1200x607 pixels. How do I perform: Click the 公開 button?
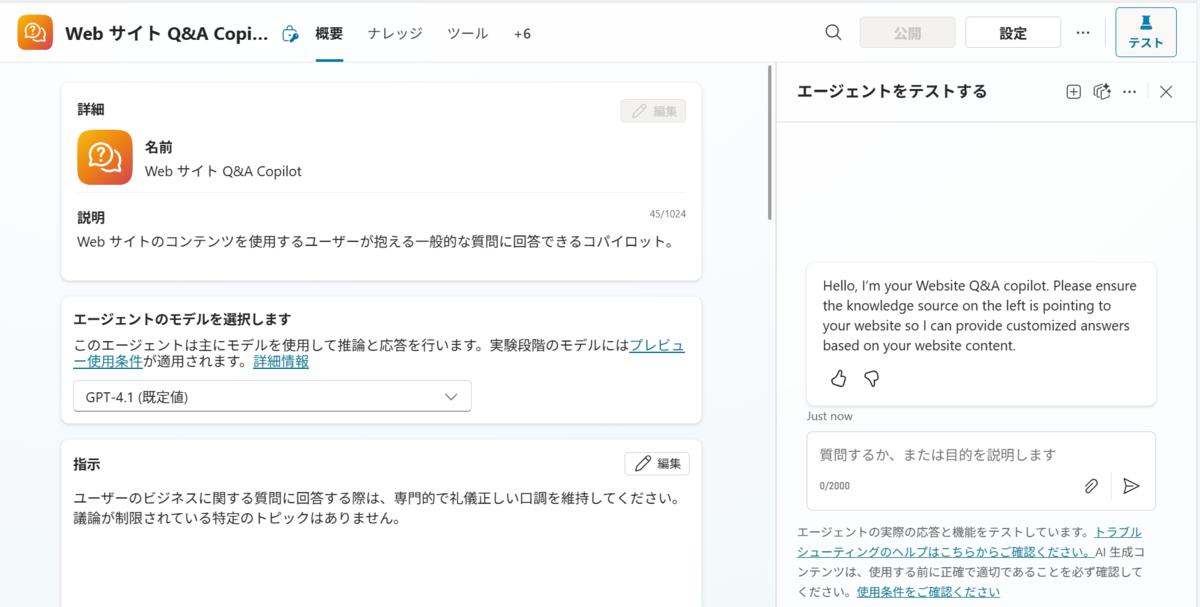[907, 32]
